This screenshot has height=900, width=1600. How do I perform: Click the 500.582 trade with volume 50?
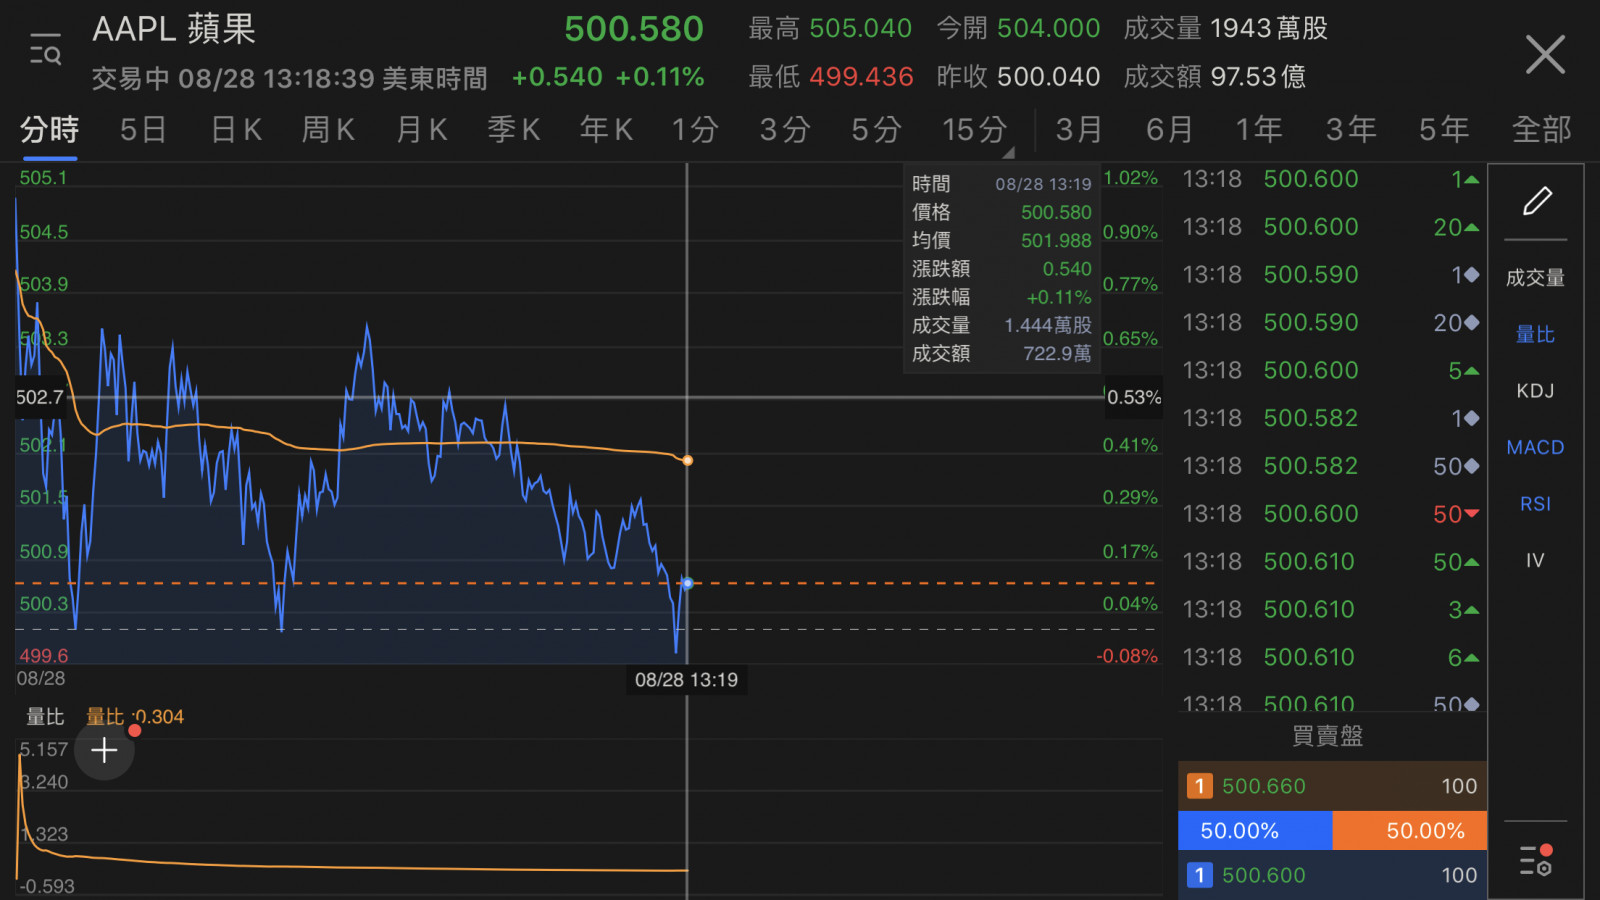tap(1331, 466)
